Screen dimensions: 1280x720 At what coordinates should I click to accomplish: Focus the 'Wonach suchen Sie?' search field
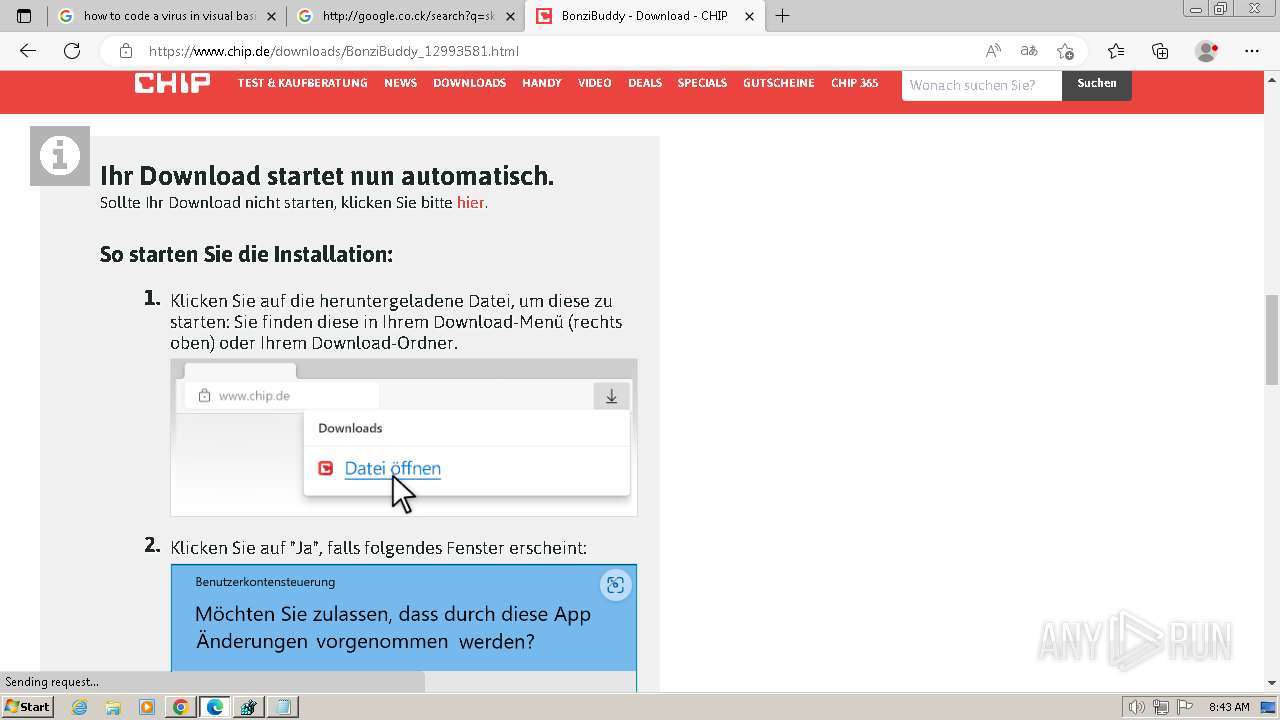982,85
